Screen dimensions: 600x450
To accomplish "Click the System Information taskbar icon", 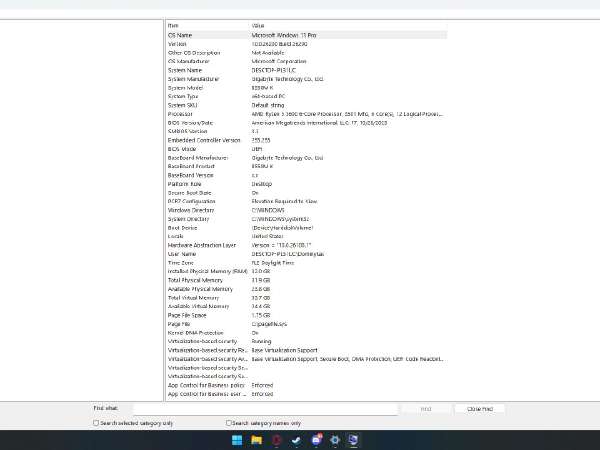I will coord(354,440).
